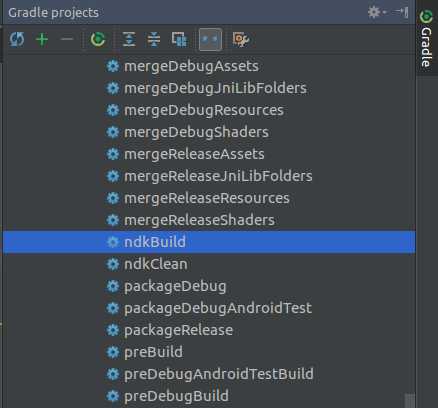438x408 pixels.
Task: Toggle offline mode button
Action: pos(210,39)
